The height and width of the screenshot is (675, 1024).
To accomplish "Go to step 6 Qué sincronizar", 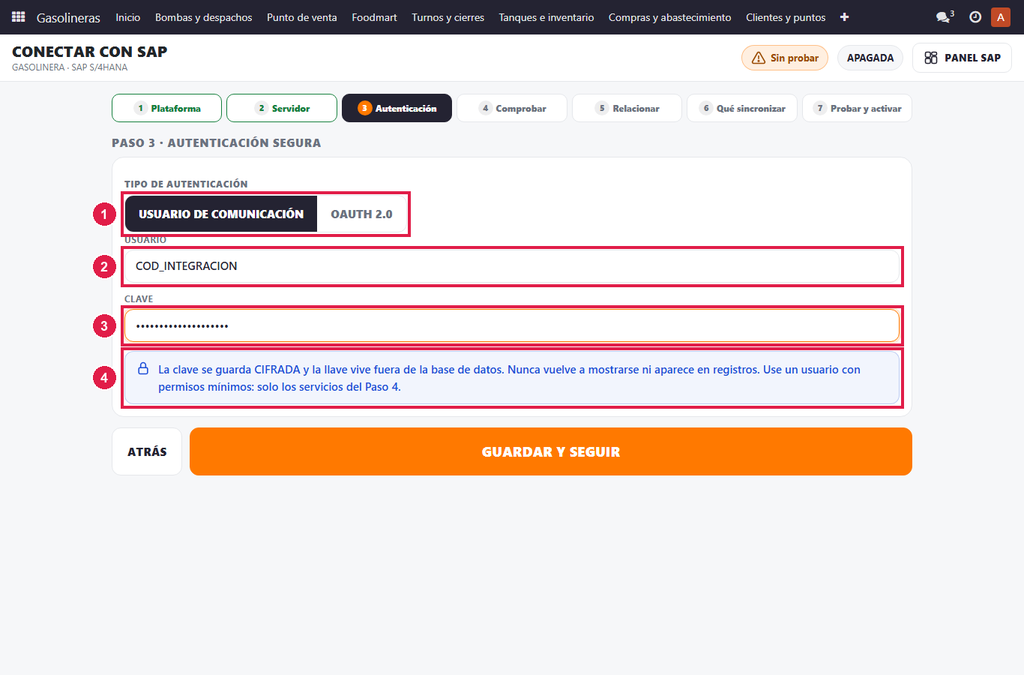I will pyautogui.click(x=742, y=108).
